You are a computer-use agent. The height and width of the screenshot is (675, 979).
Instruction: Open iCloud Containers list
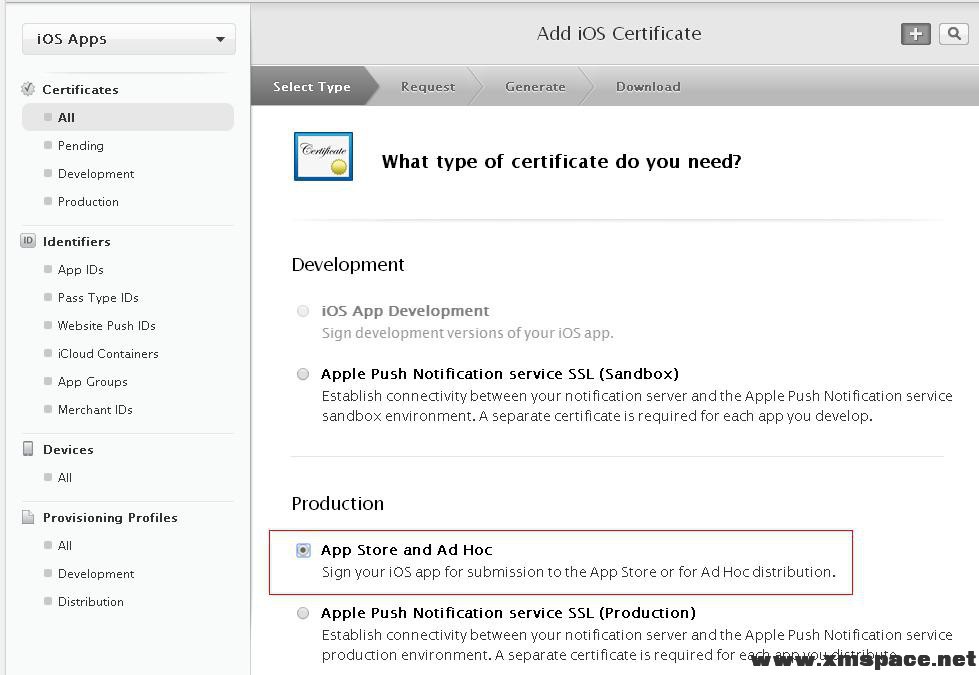tap(108, 354)
